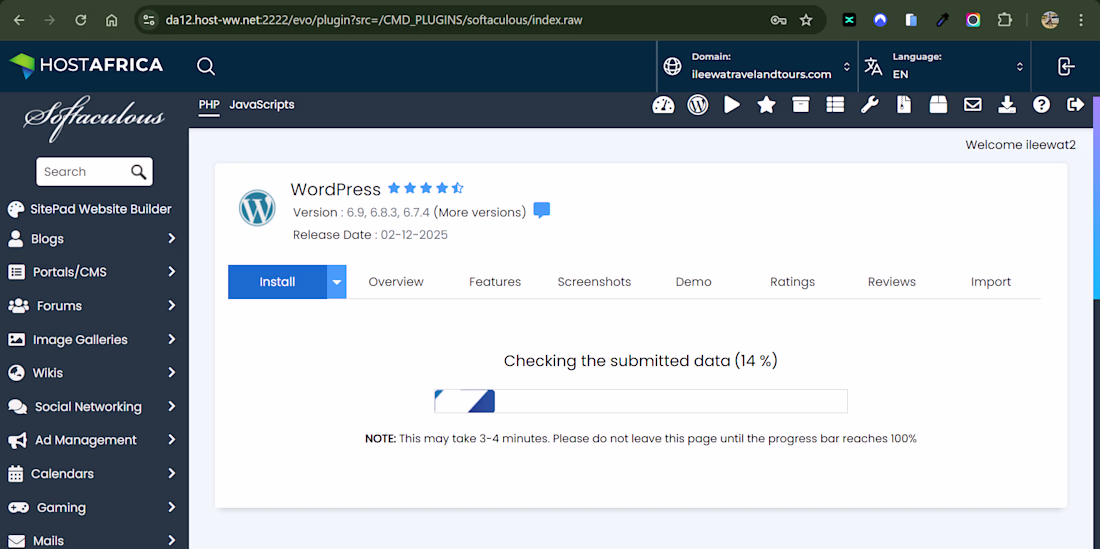Open the Language selector dropdown
This screenshot has width=1100, height=549.
944,67
